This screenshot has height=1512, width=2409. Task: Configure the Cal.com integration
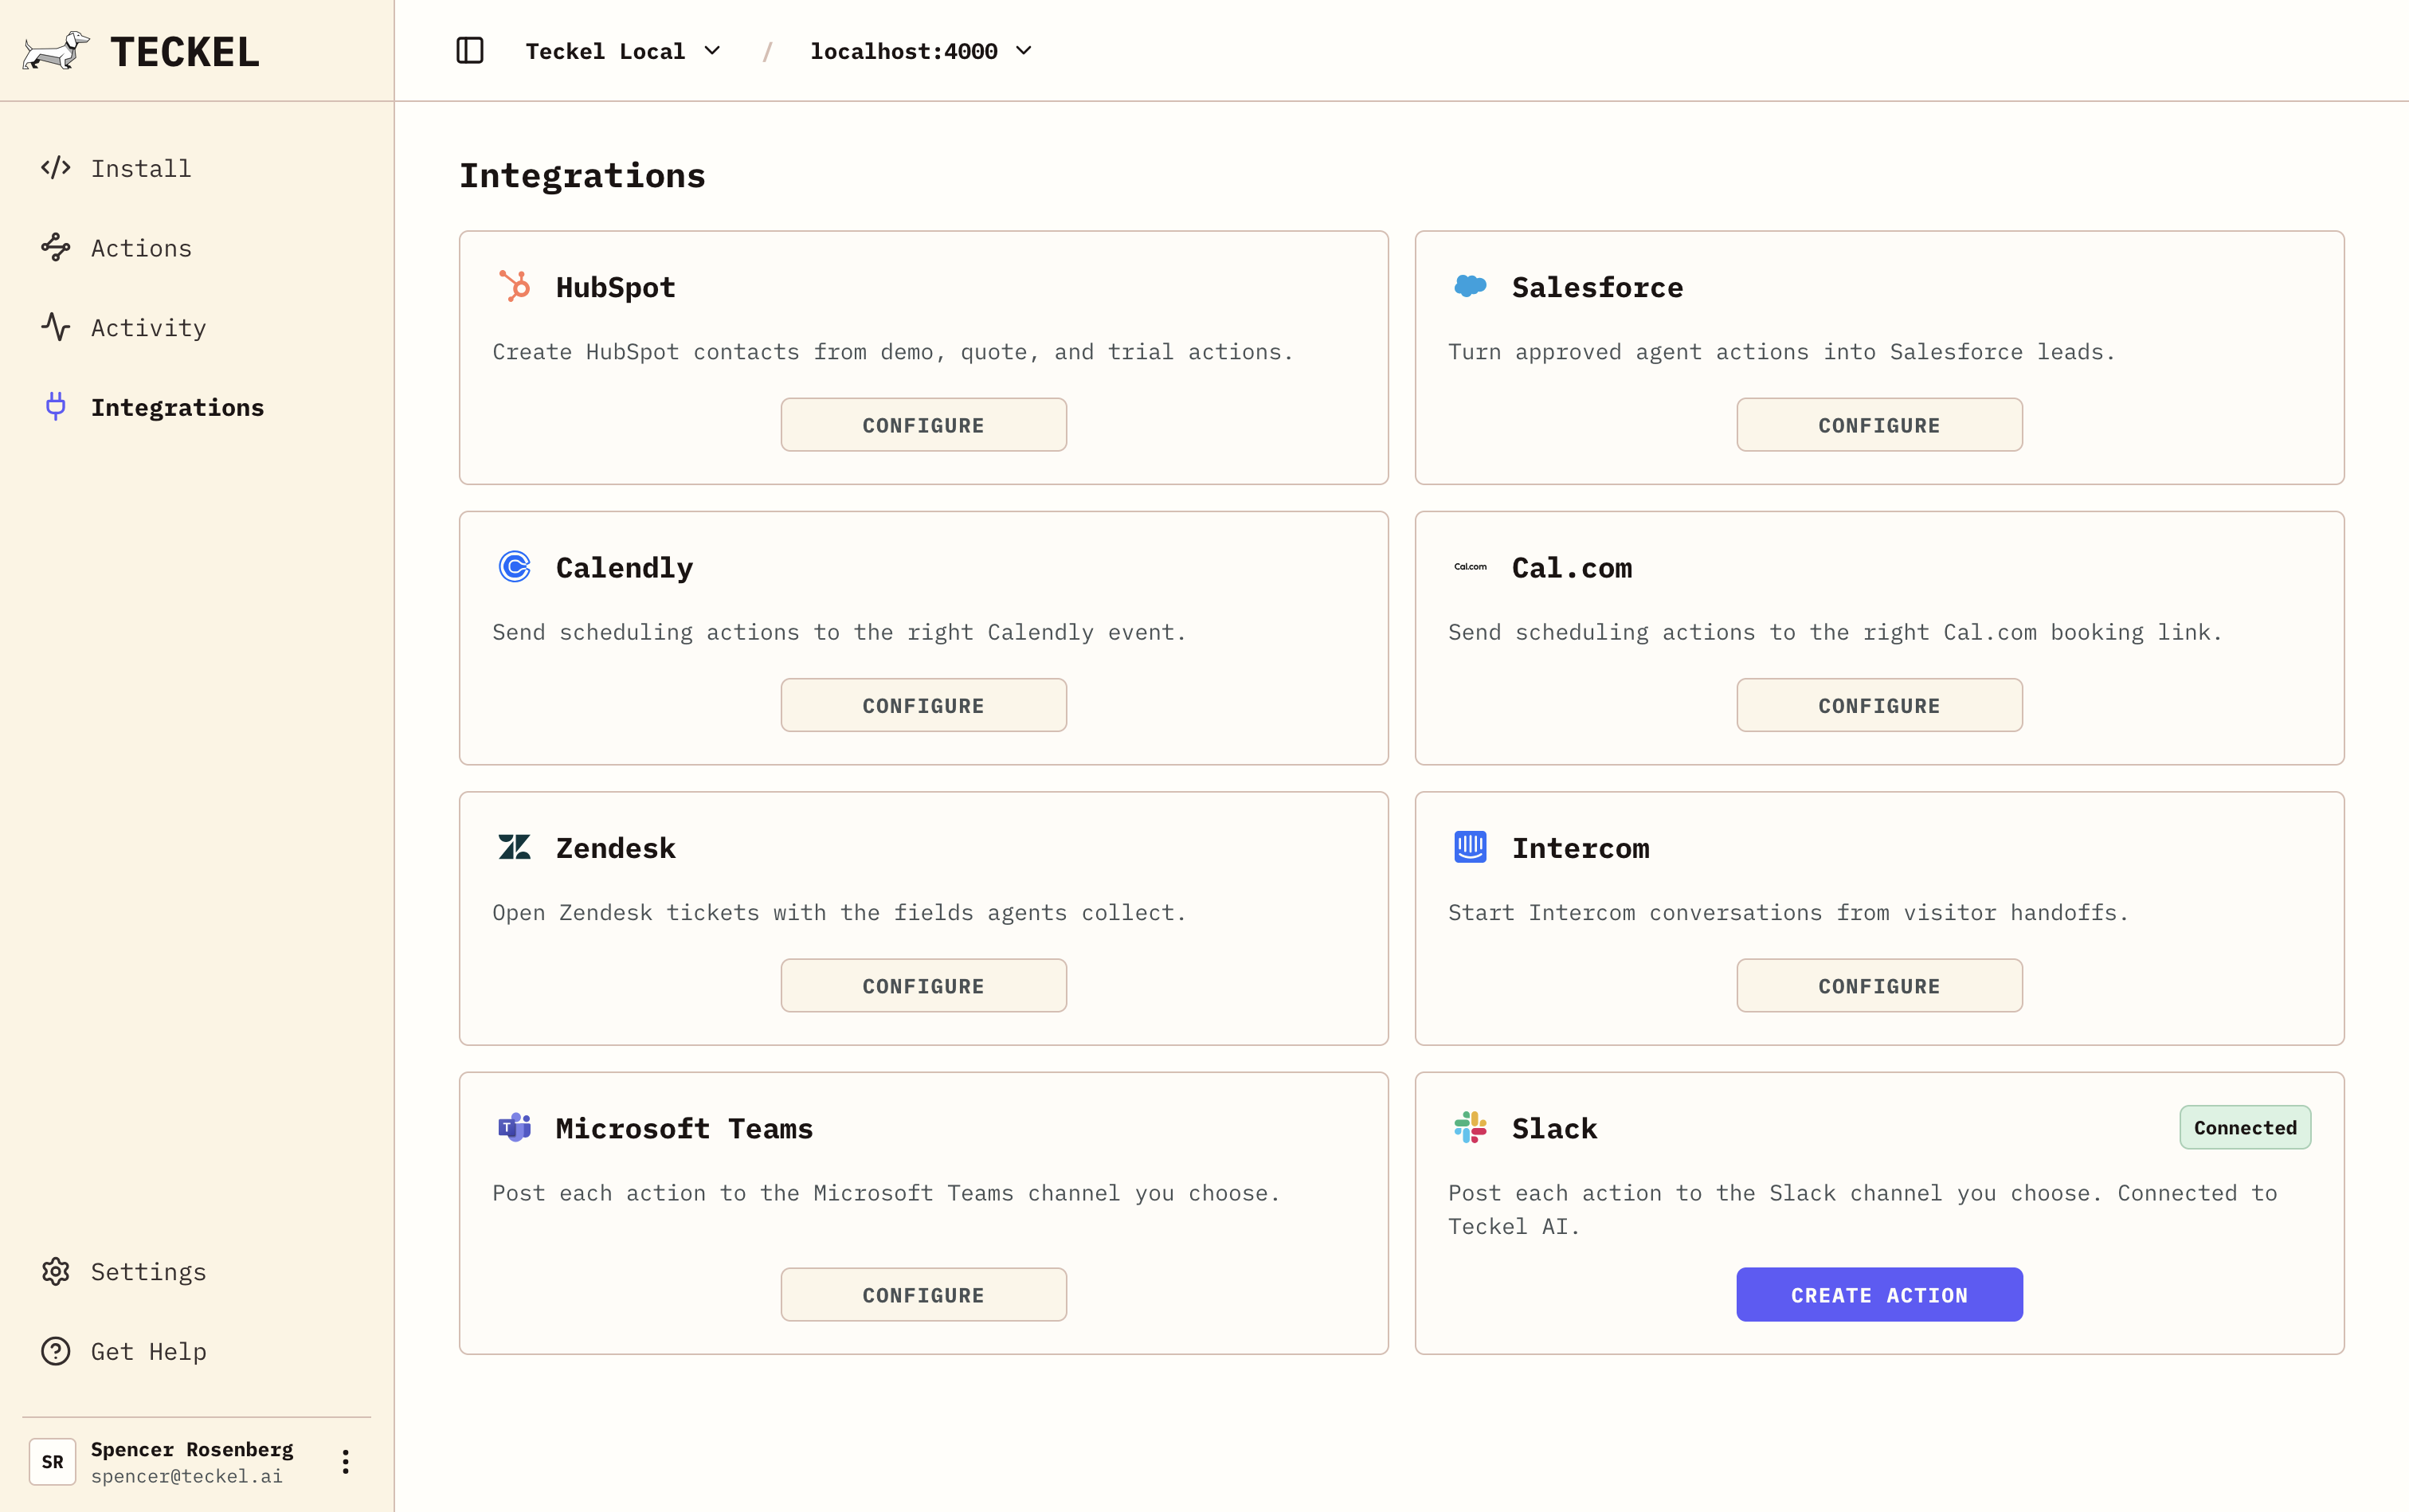(1879, 705)
